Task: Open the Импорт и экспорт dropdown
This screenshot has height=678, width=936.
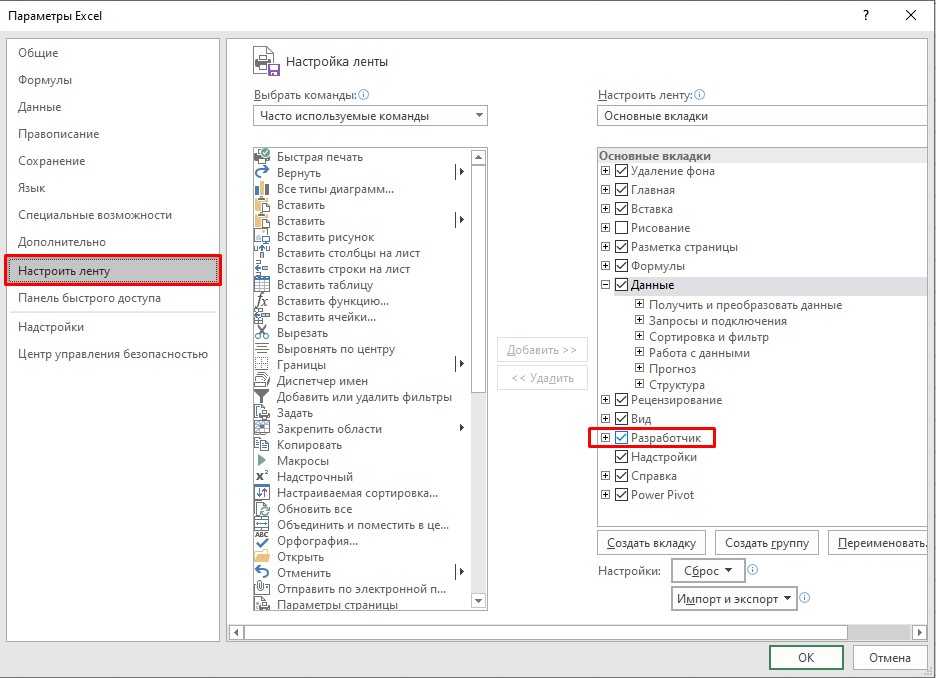Action: coord(734,599)
